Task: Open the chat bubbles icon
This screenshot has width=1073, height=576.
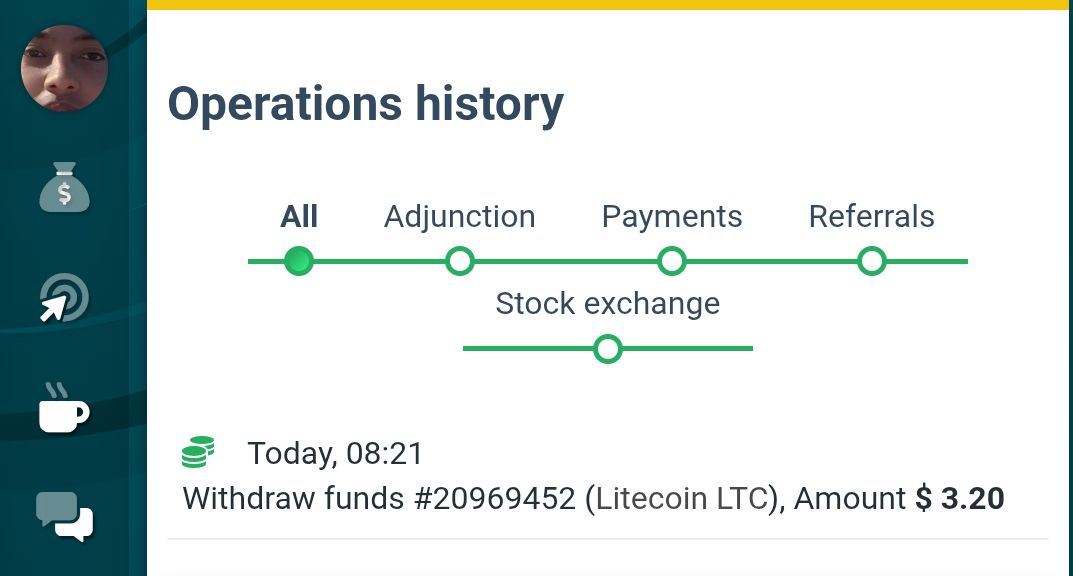Action: pyautogui.click(x=64, y=517)
